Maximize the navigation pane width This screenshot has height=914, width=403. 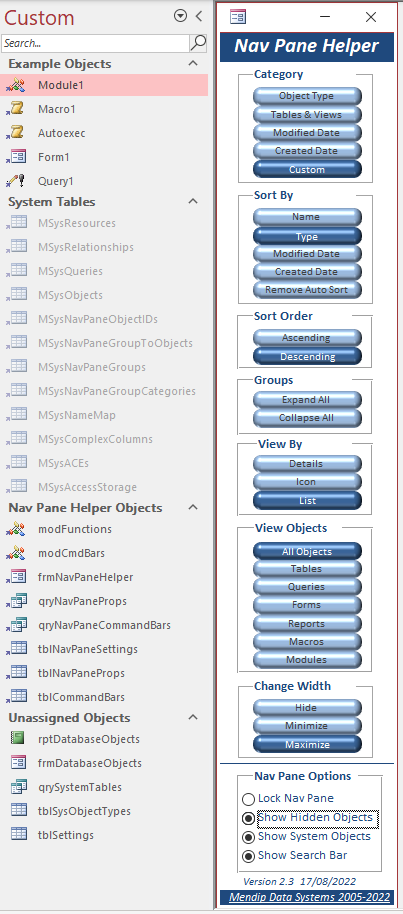(307, 745)
